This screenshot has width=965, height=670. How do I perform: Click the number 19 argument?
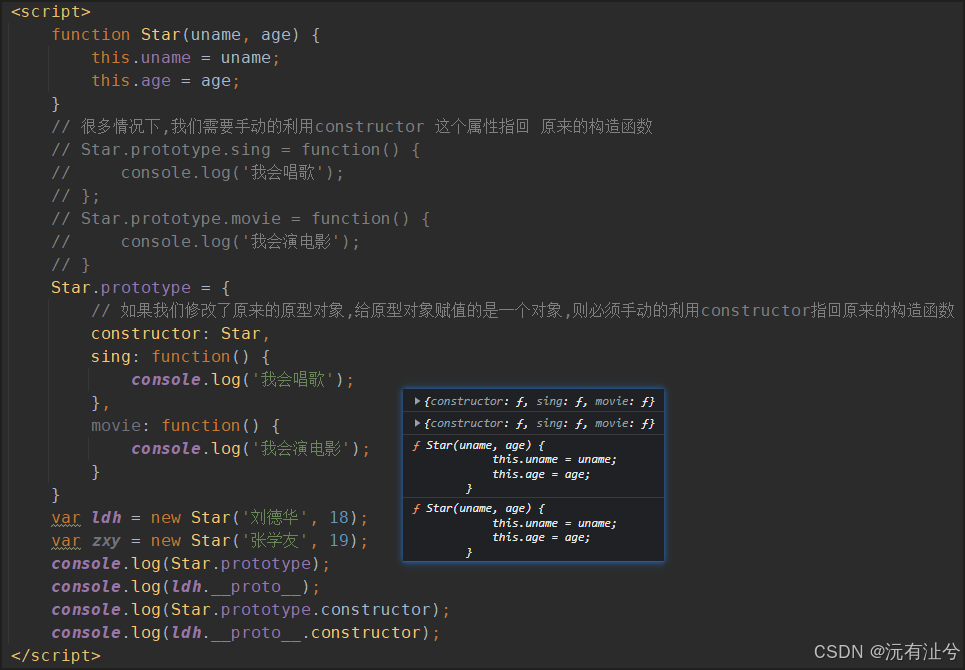click(x=339, y=541)
